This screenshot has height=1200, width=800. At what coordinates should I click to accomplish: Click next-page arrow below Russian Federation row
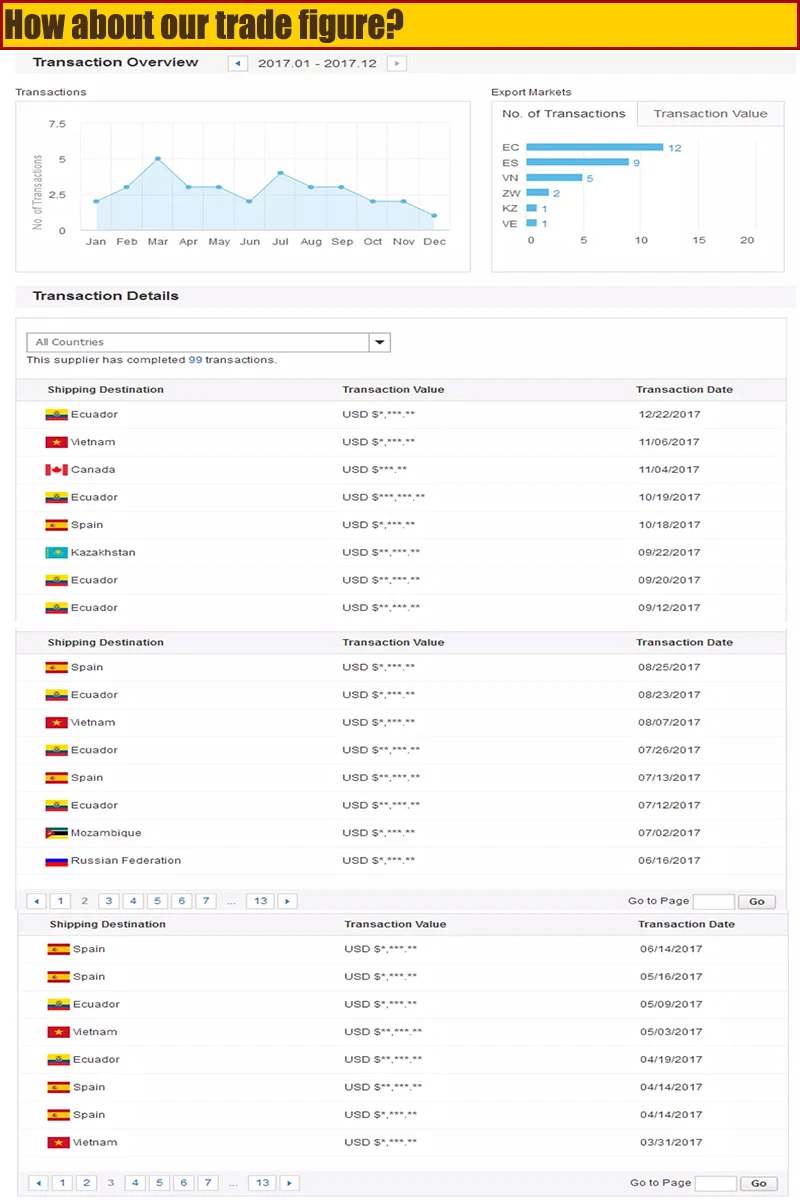(x=287, y=901)
